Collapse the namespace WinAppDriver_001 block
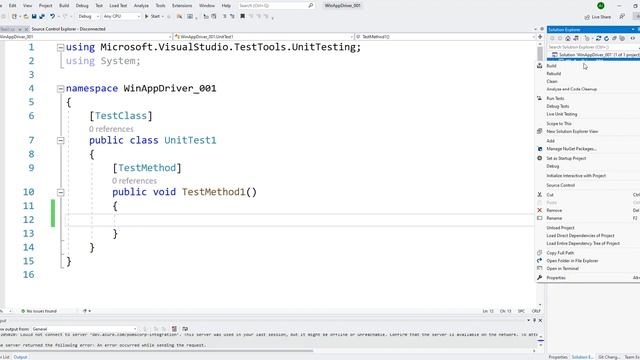The width and height of the screenshot is (640, 360). click(60, 89)
